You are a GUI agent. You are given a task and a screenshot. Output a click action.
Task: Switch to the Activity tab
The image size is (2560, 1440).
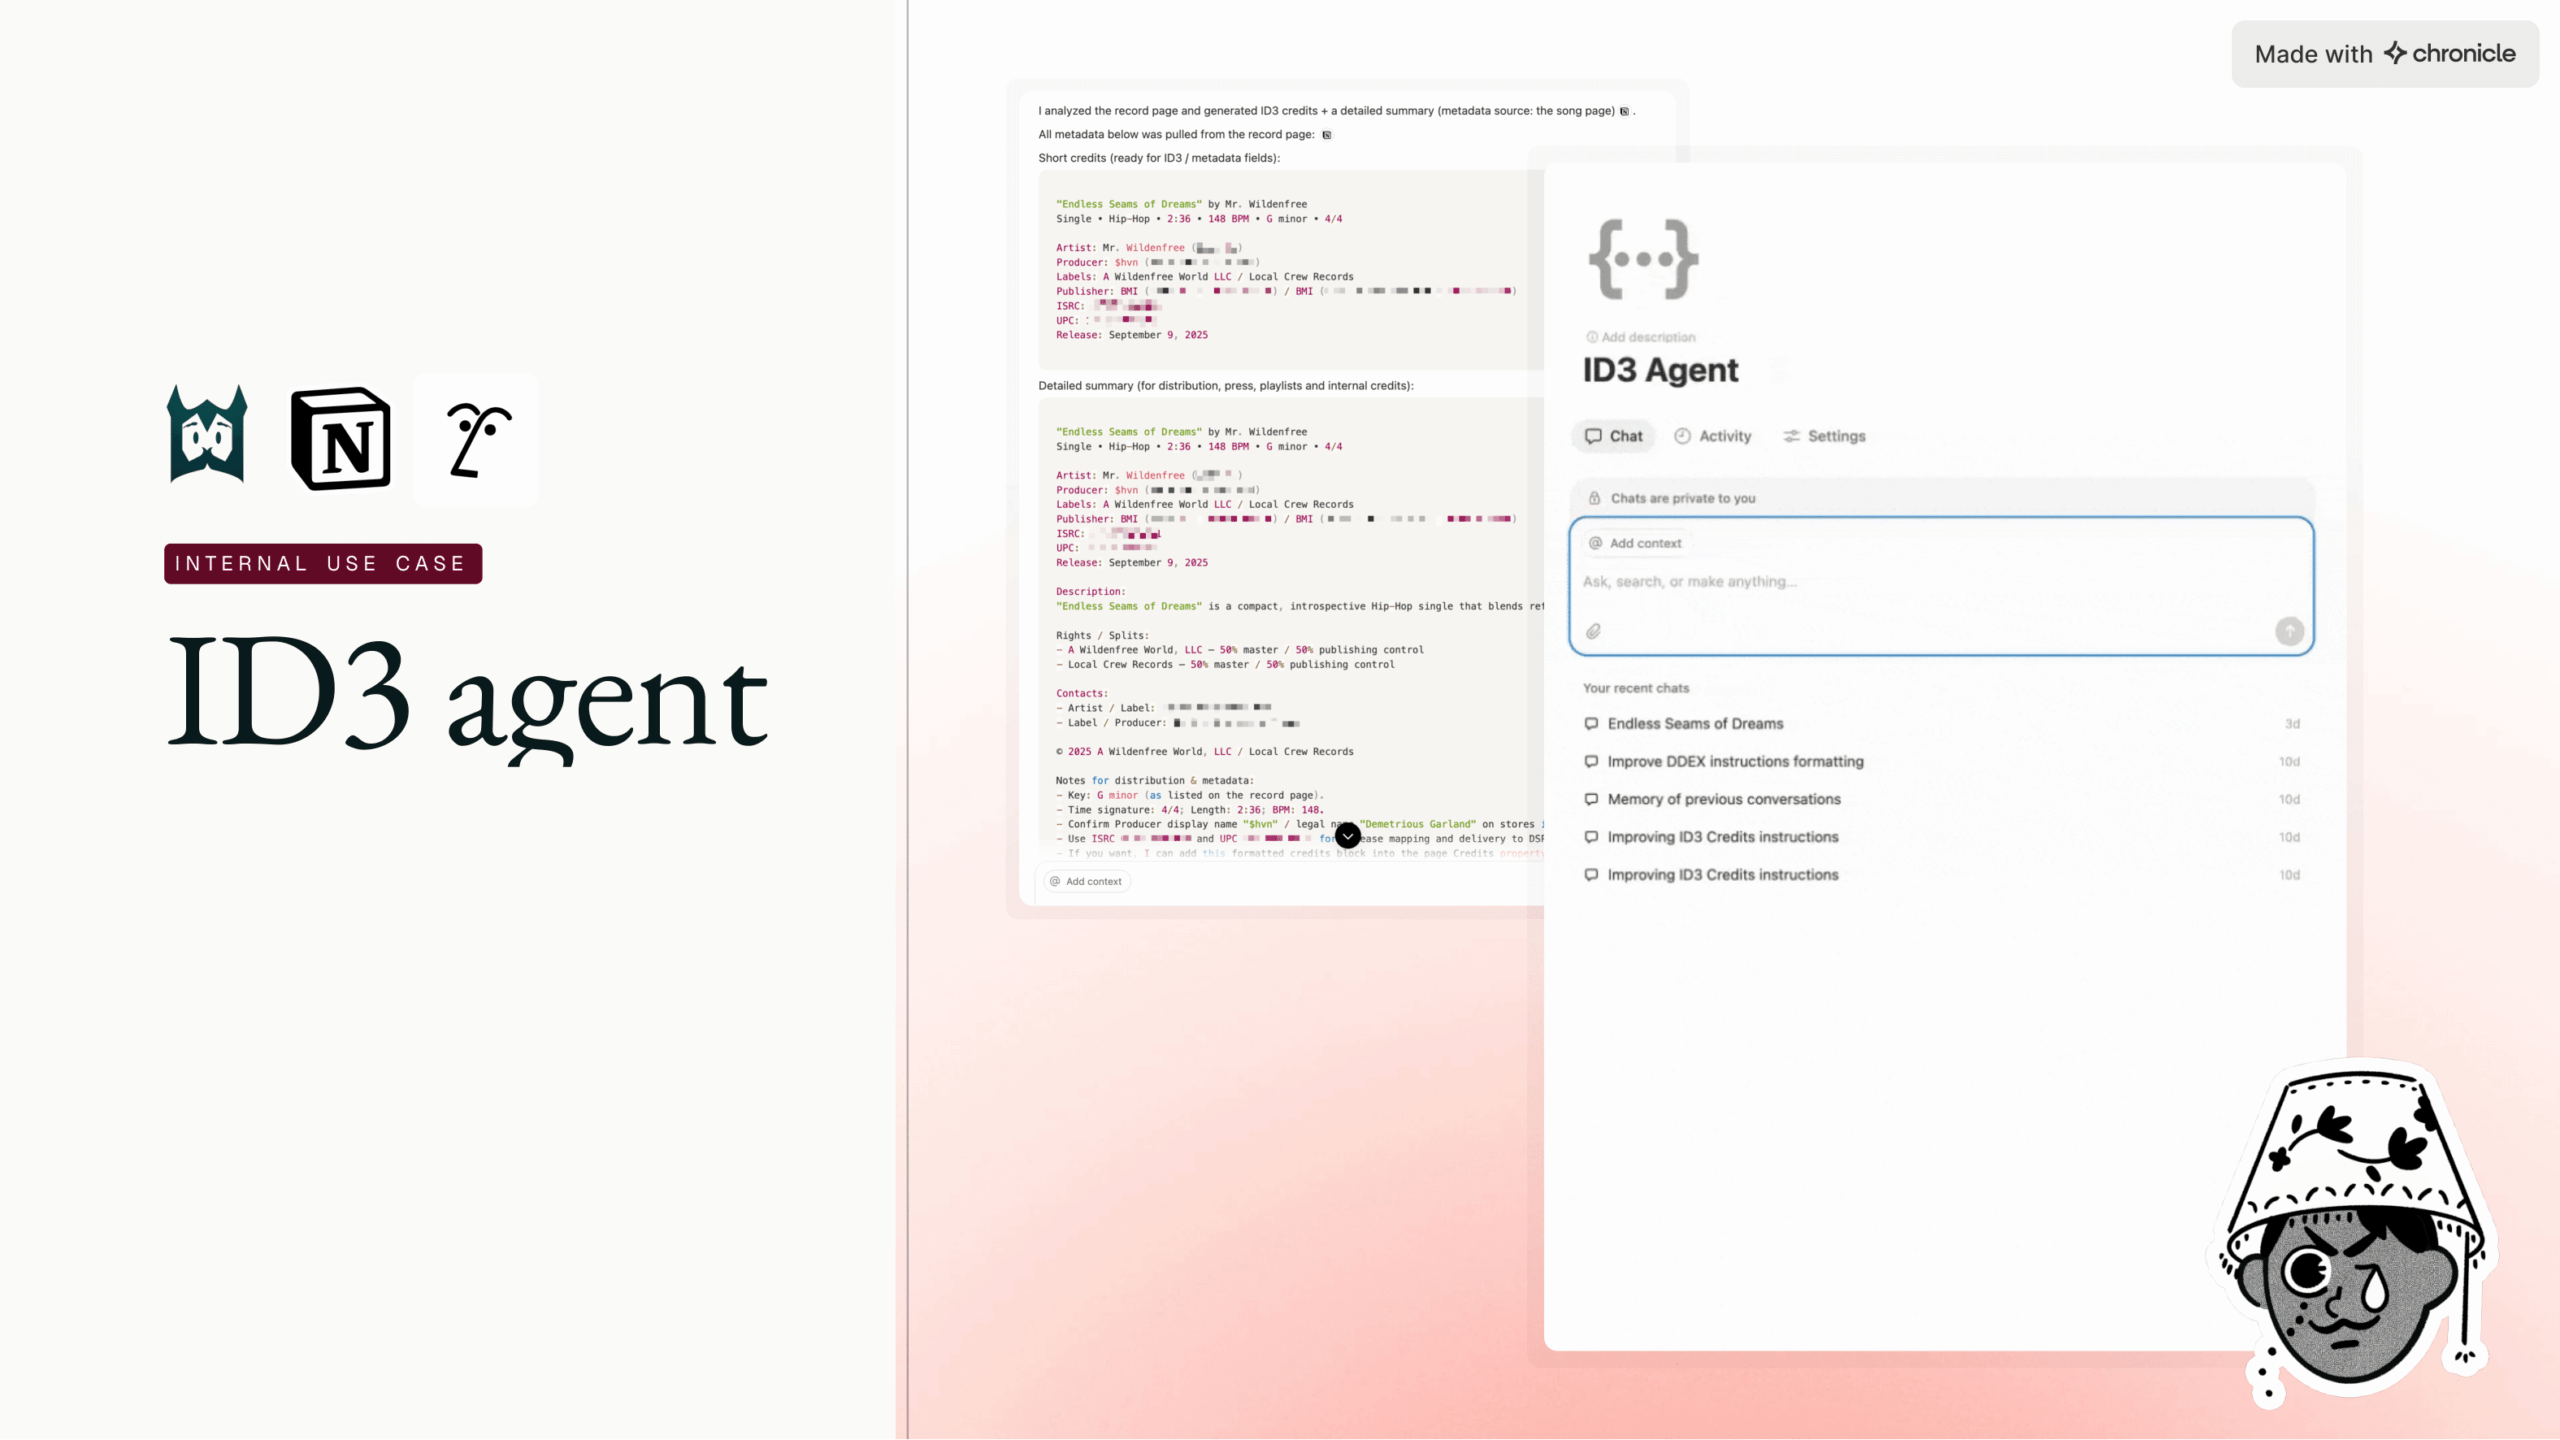1713,436
